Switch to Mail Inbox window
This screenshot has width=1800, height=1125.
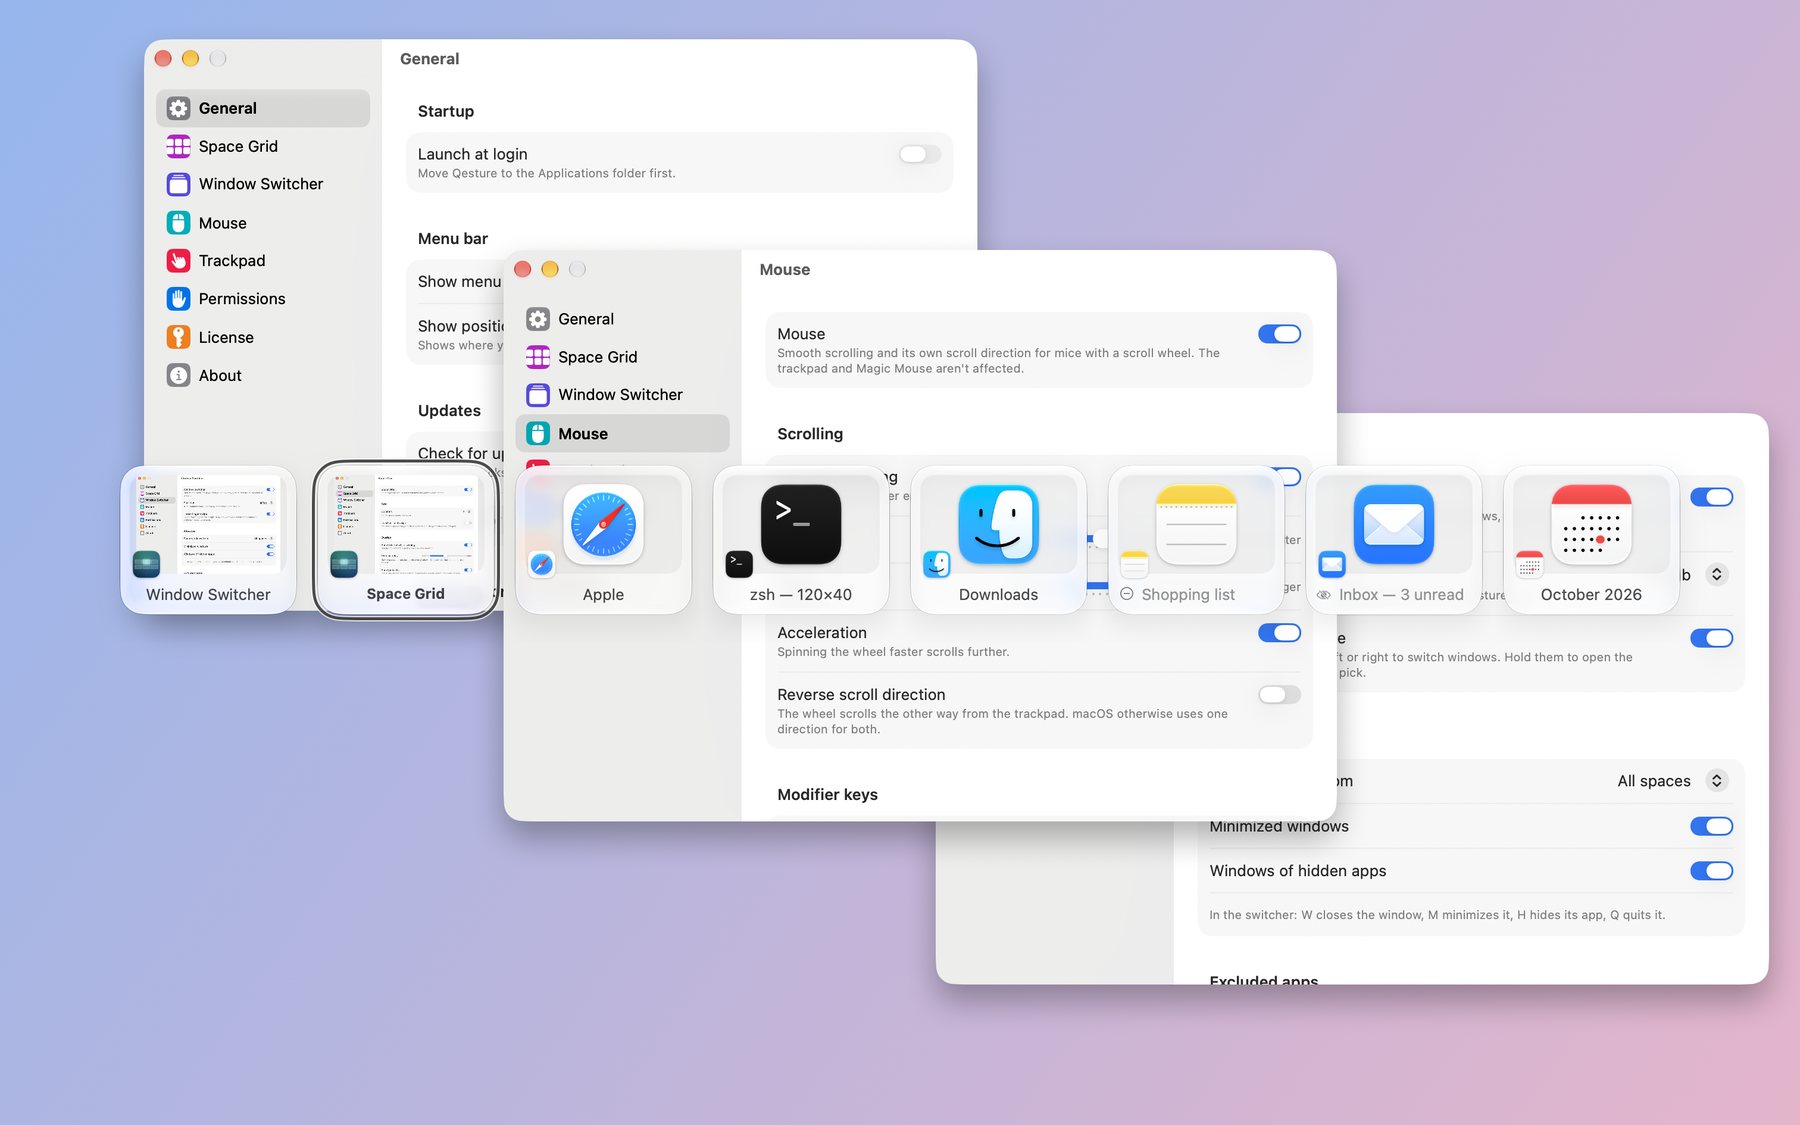[1393, 540]
